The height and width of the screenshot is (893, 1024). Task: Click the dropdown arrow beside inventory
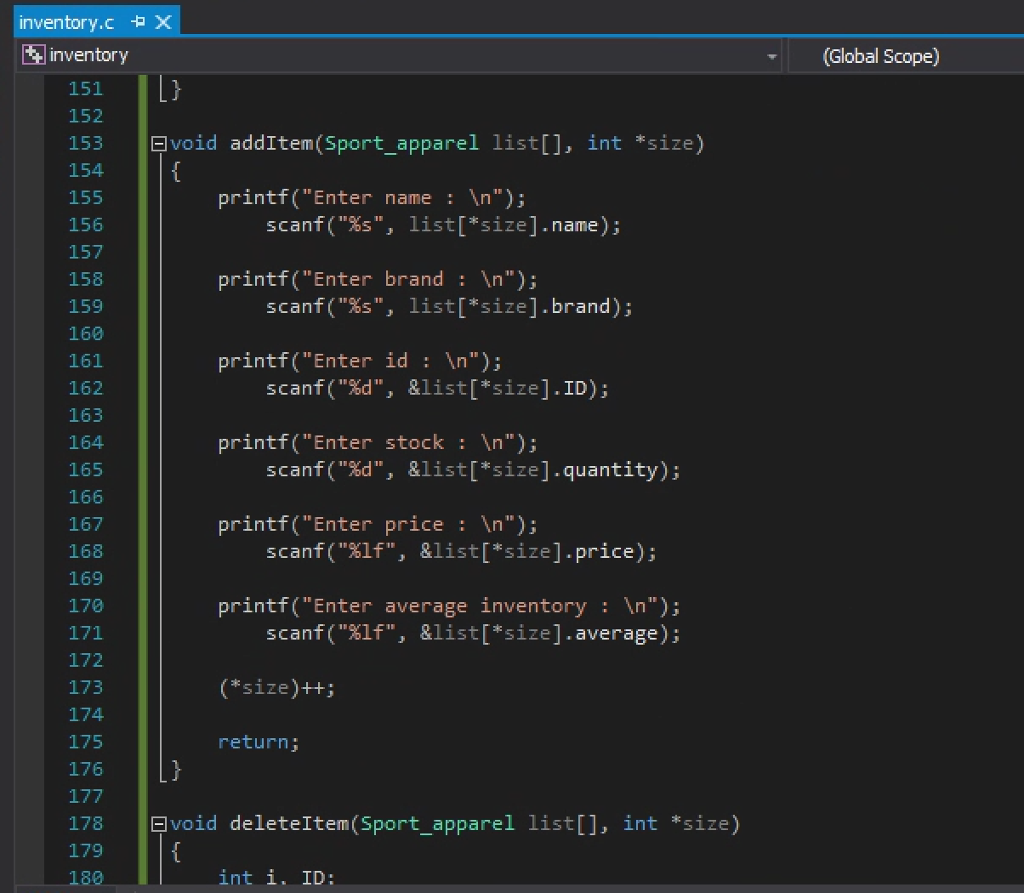tap(774, 57)
